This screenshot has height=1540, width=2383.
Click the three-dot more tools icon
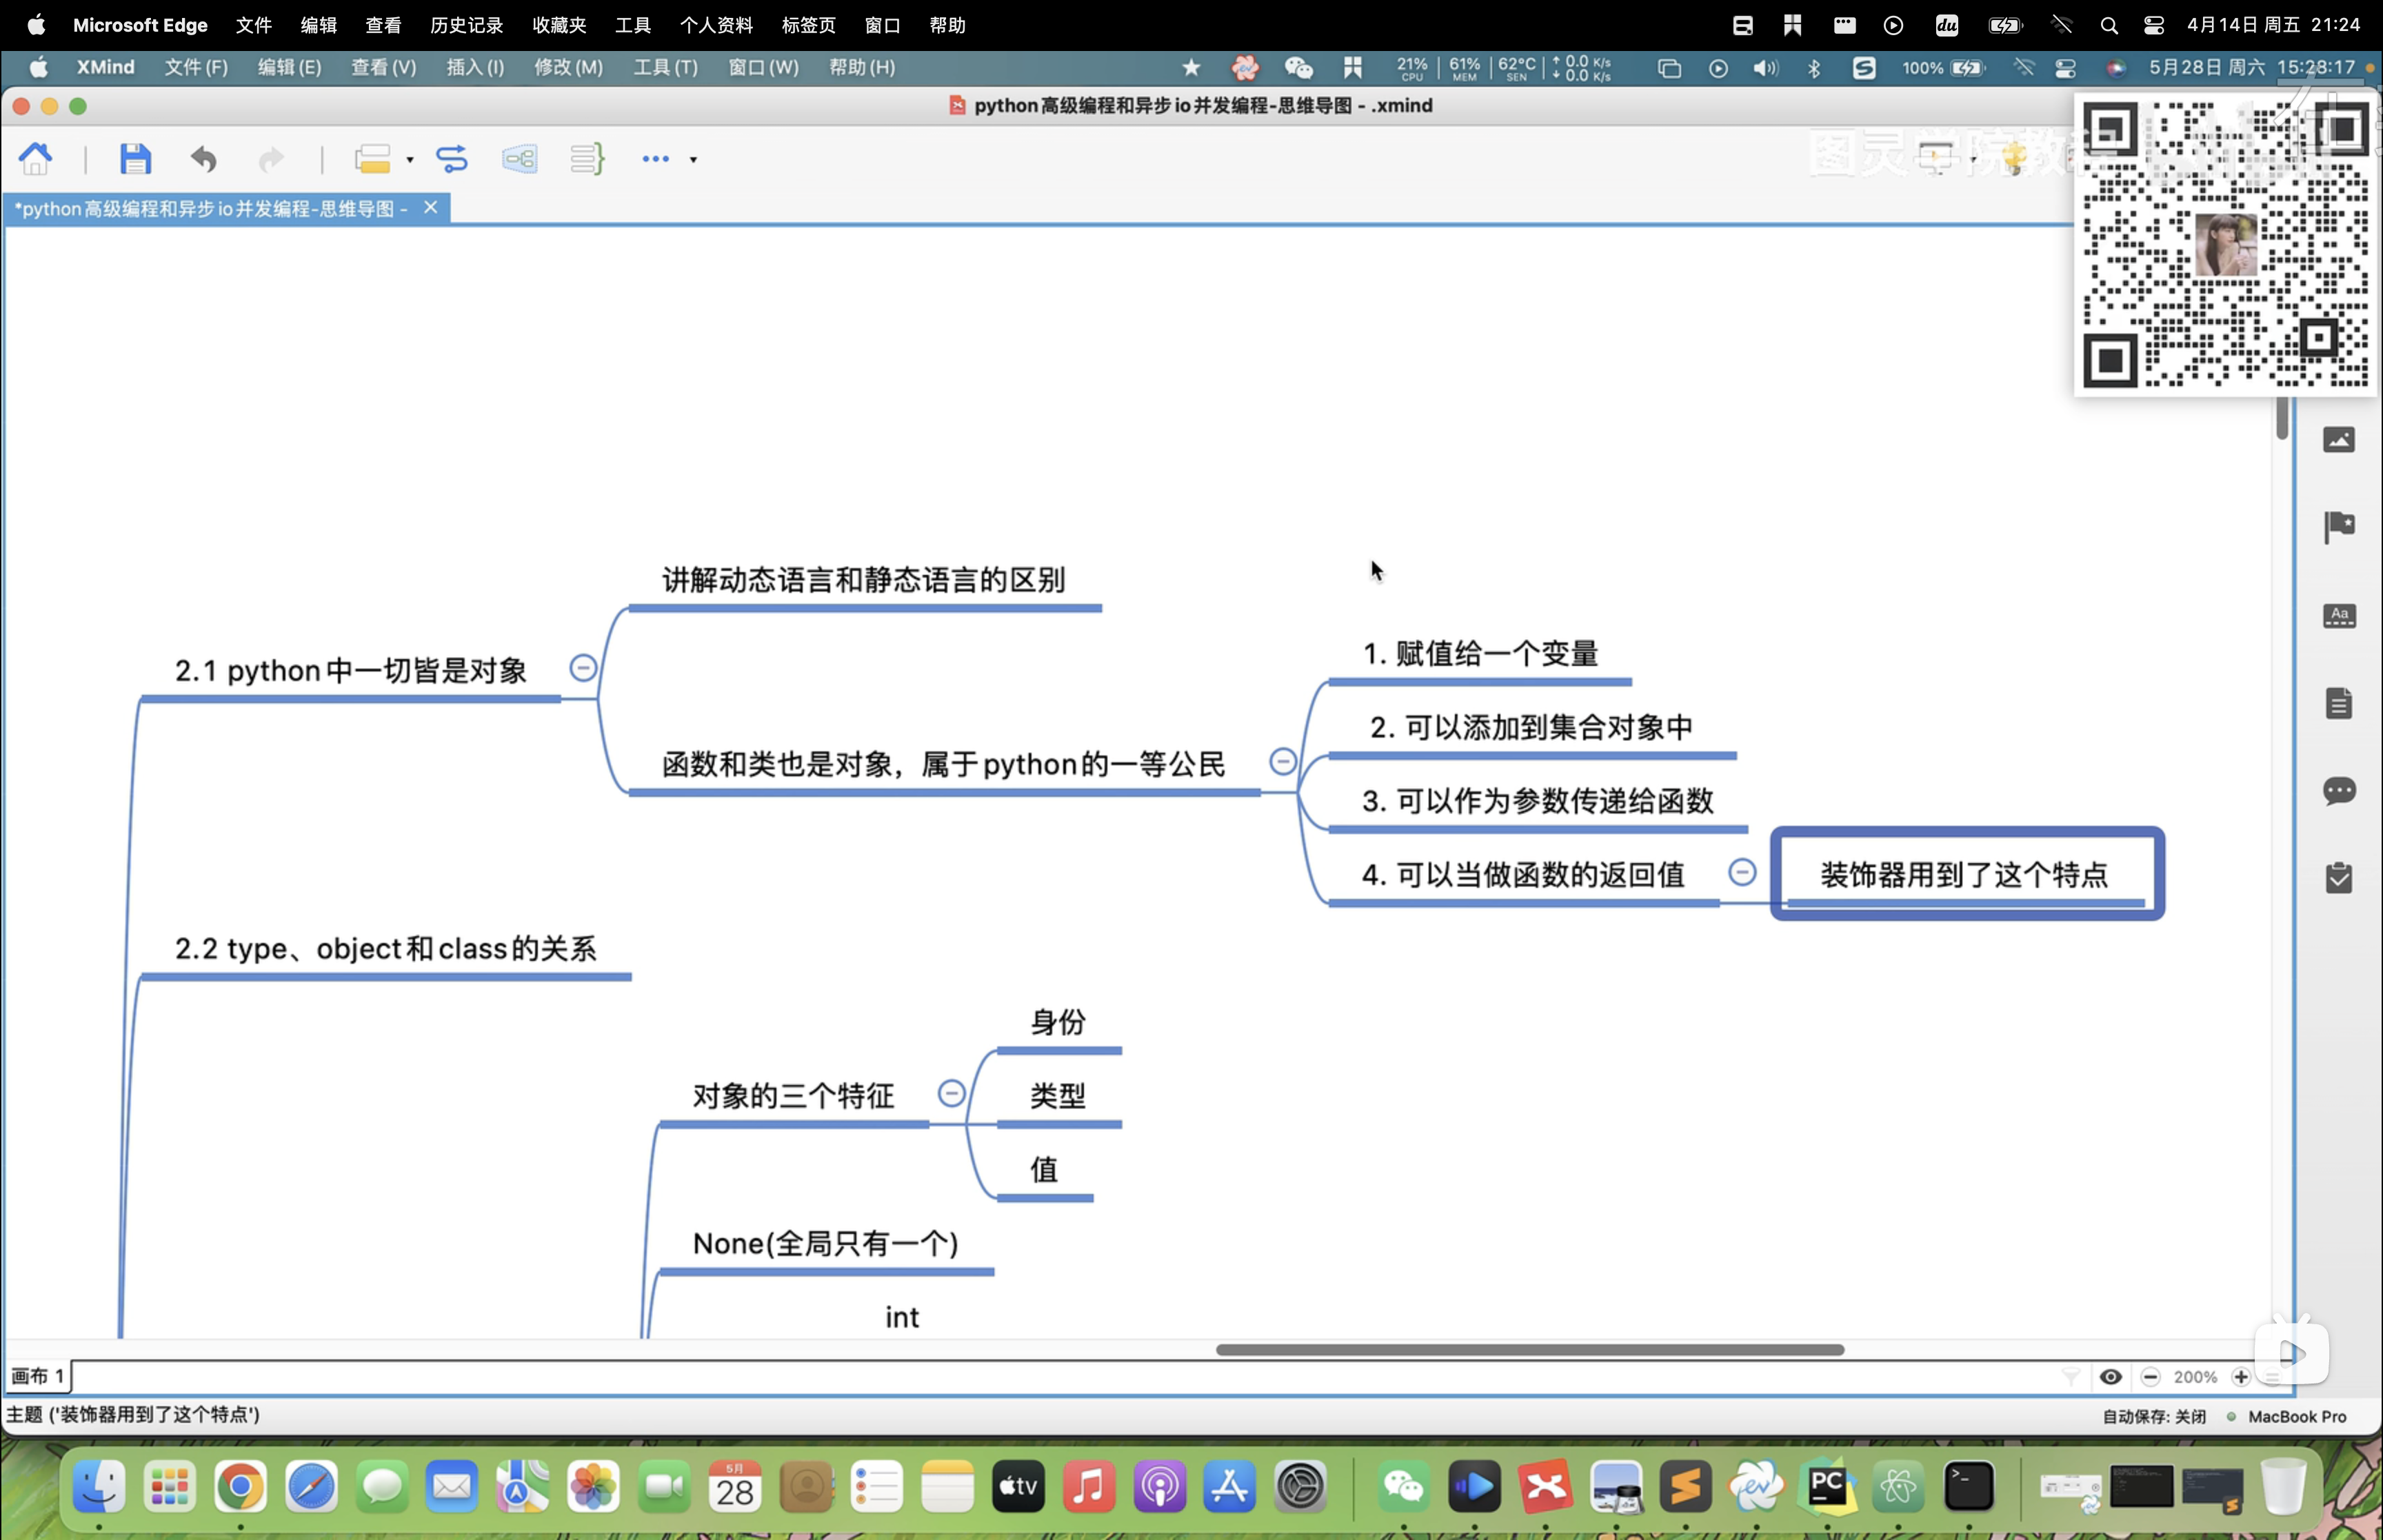(x=656, y=159)
